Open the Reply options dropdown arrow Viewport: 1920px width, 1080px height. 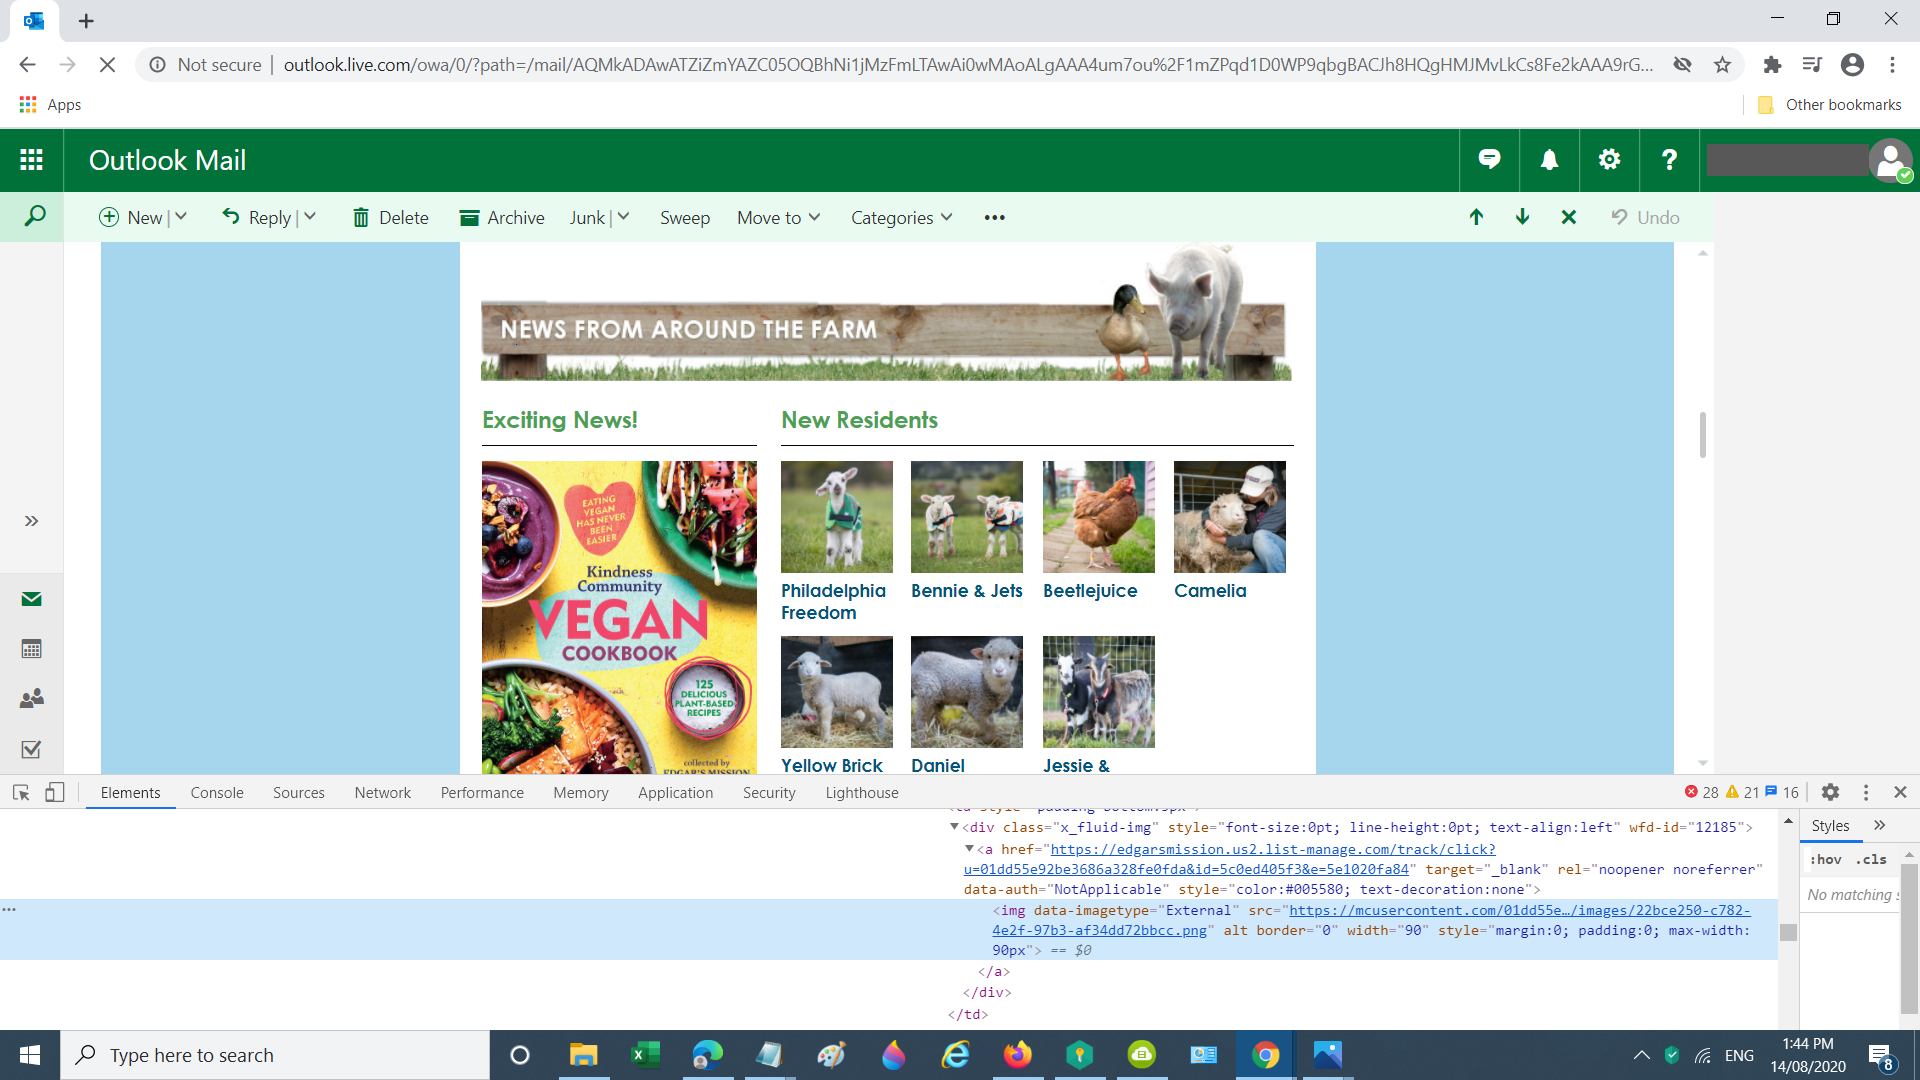tap(310, 217)
